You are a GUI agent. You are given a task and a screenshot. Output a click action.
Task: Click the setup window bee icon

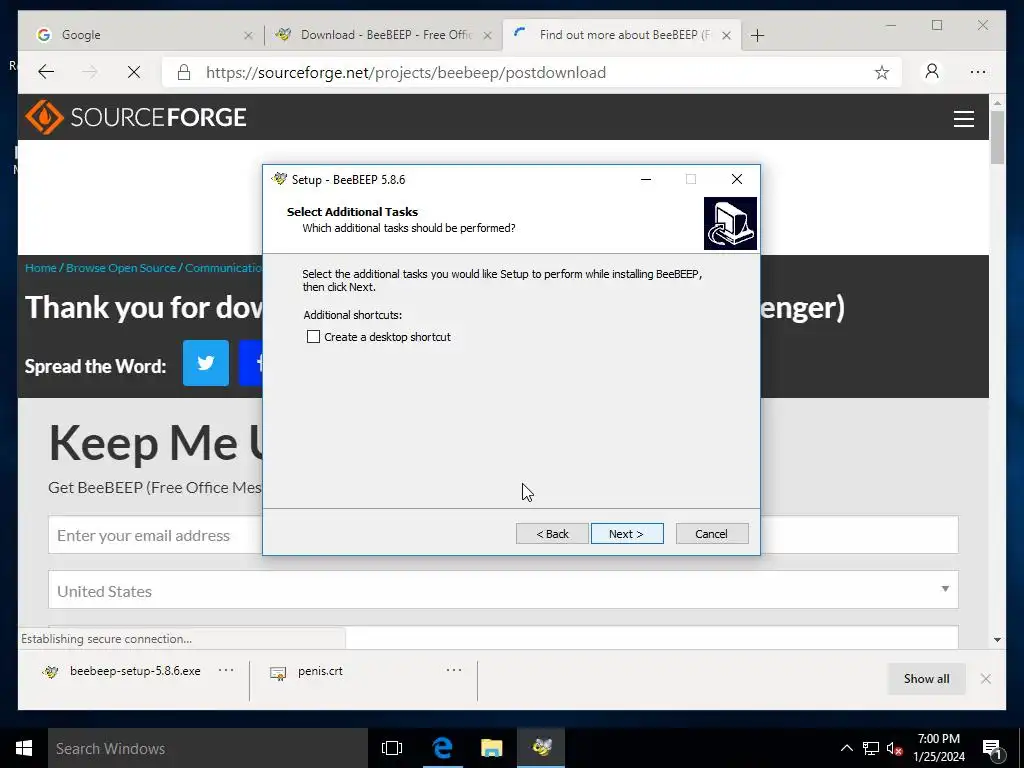pos(280,179)
